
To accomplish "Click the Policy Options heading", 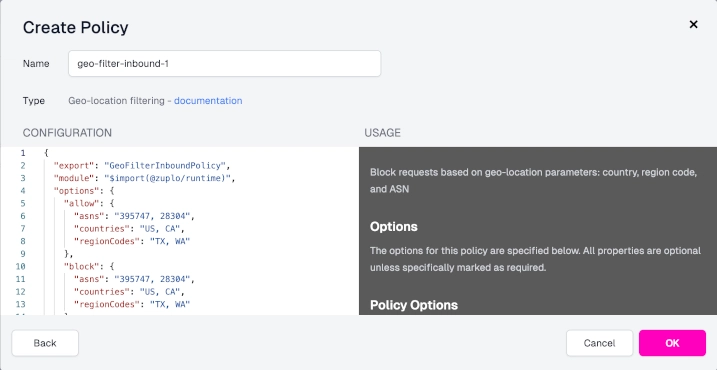I will [414, 305].
